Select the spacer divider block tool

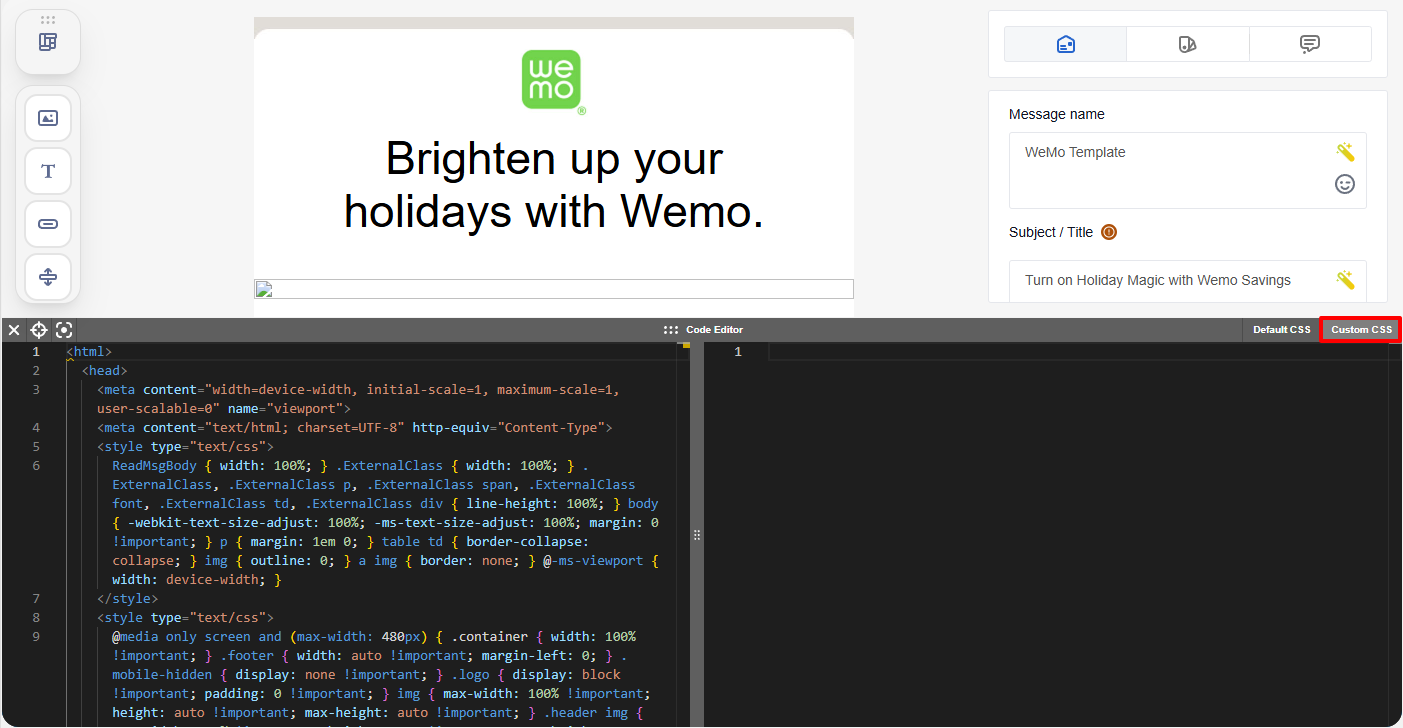48,277
